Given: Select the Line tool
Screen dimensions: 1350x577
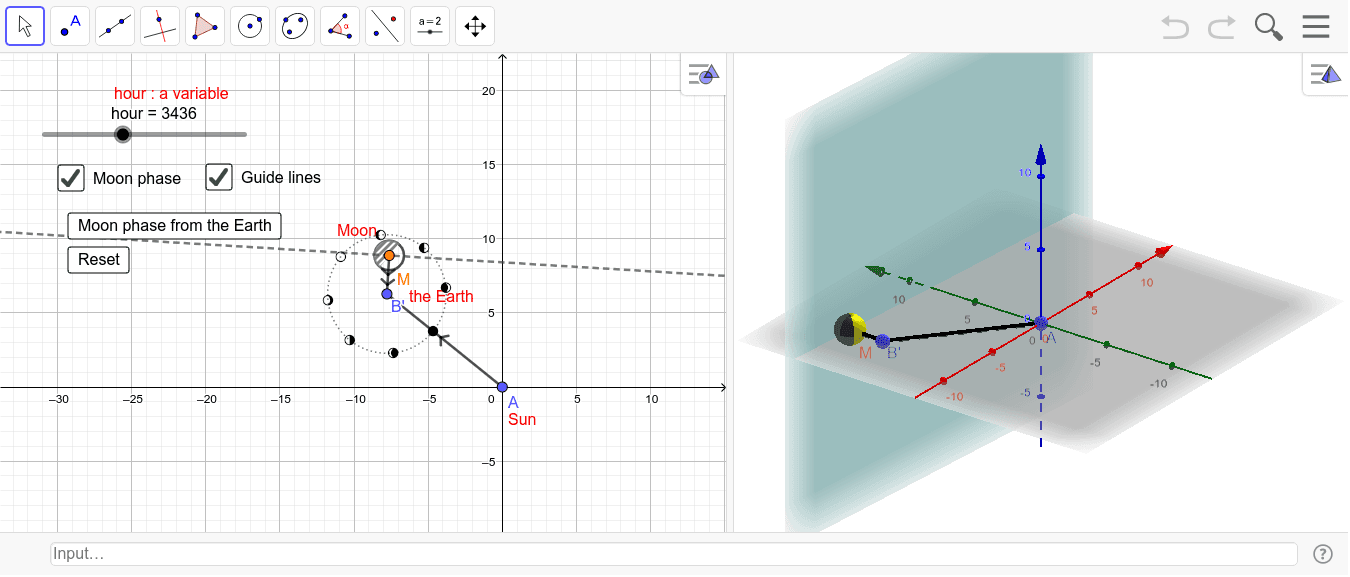Looking at the screenshot, I should point(115,25).
